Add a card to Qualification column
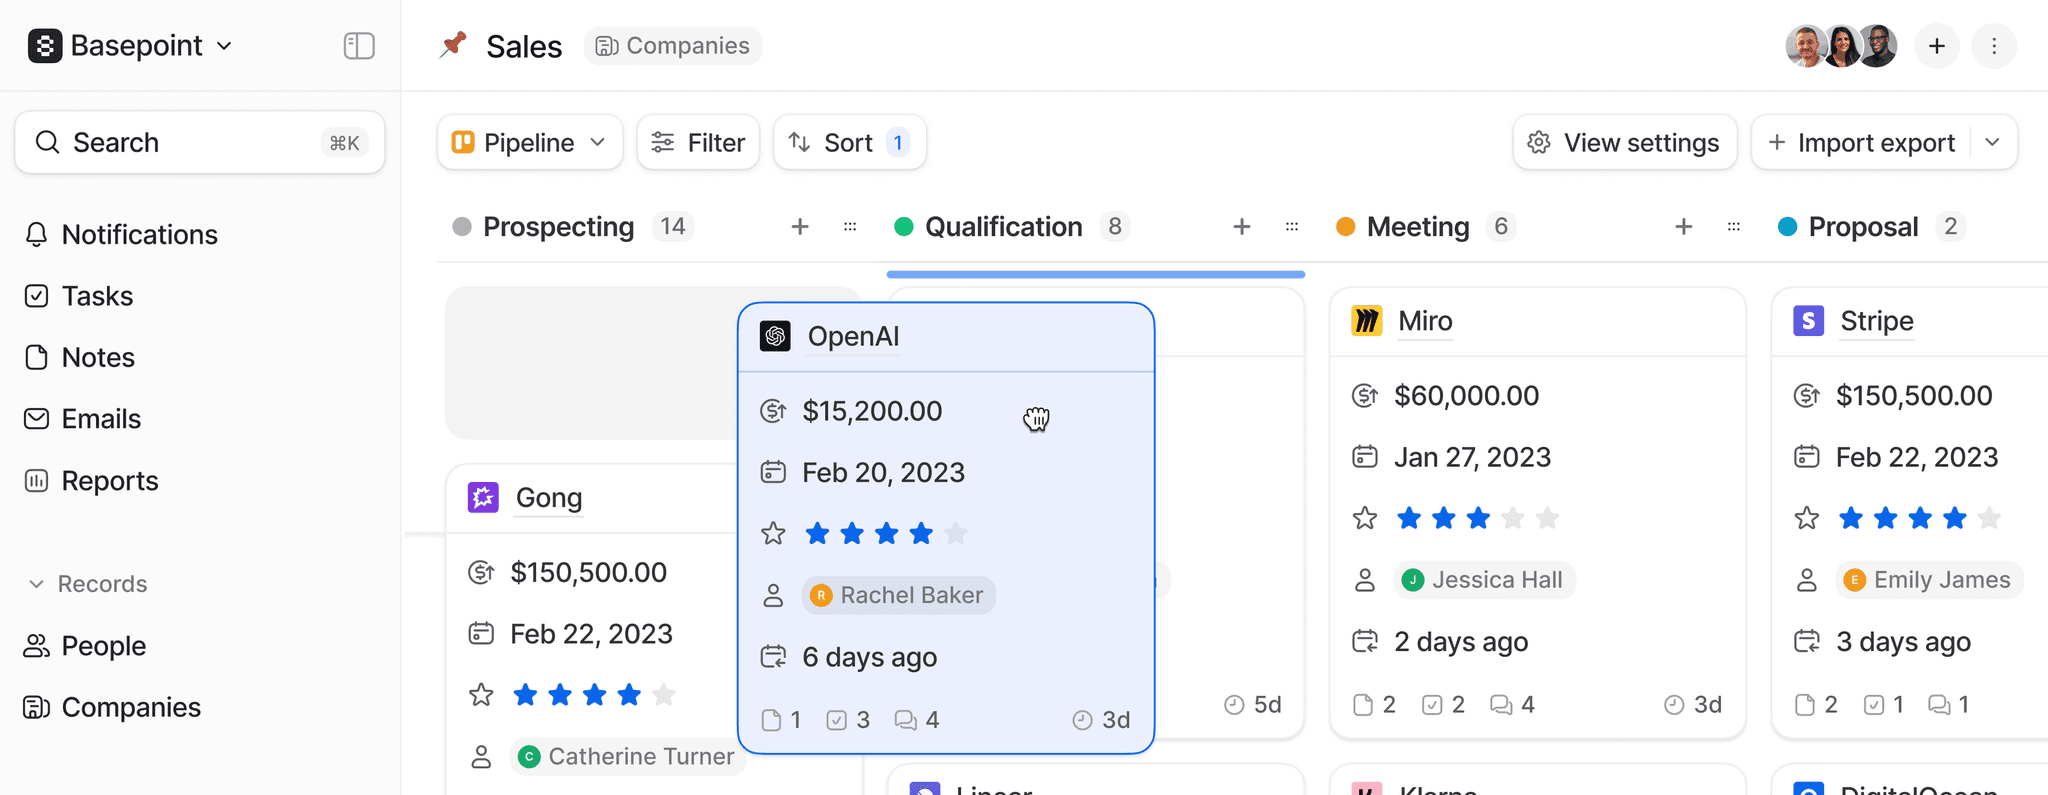The height and width of the screenshot is (795, 2048). pyautogui.click(x=1242, y=227)
